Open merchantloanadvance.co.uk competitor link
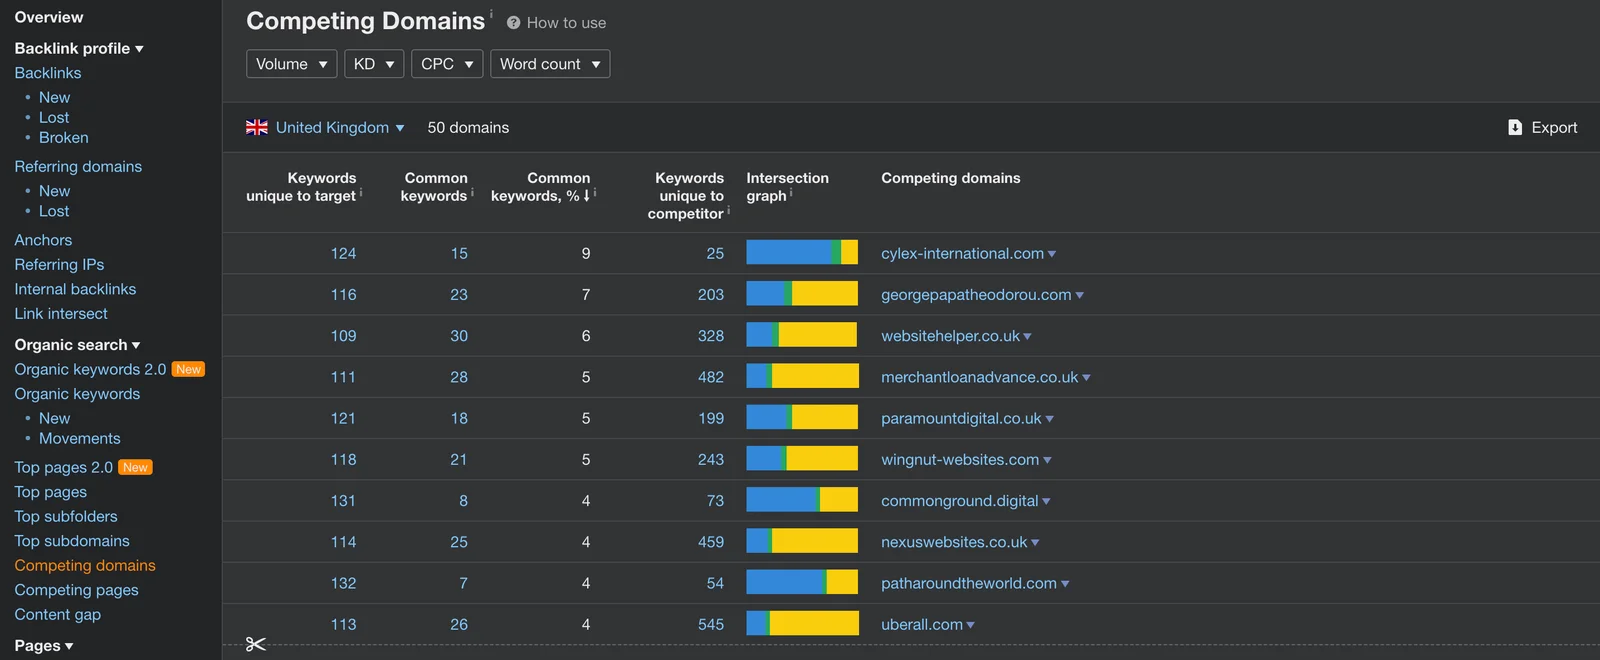1600x660 pixels. point(979,377)
